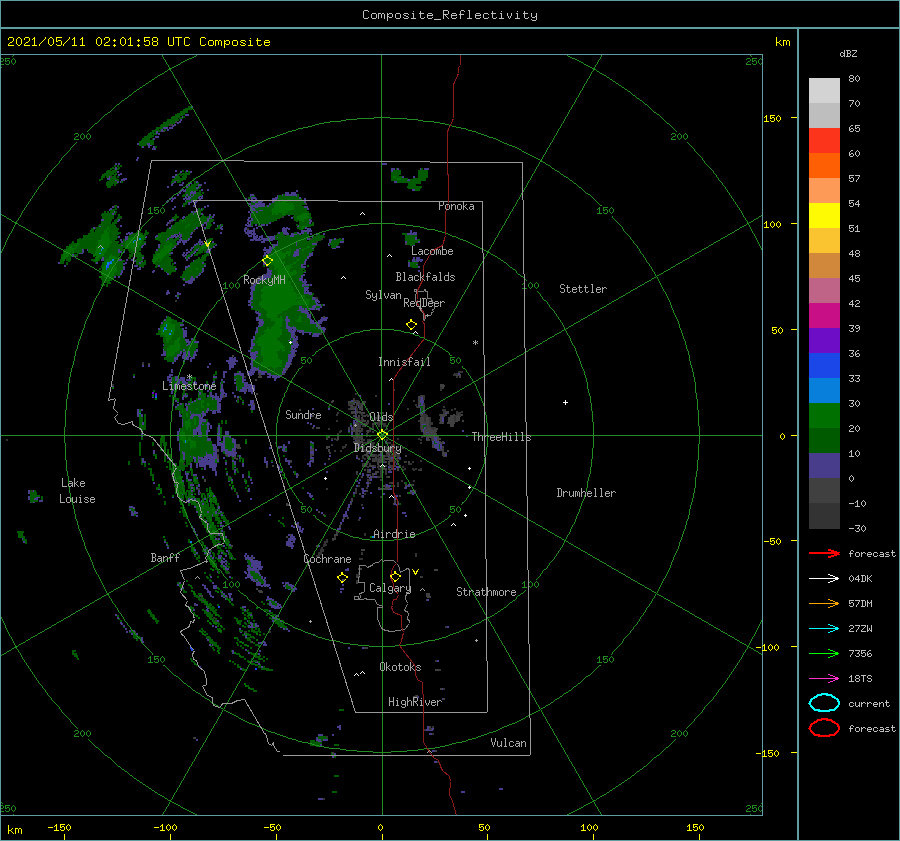Click the Olds map label
This screenshot has width=900, height=841.
pos(381,417)
